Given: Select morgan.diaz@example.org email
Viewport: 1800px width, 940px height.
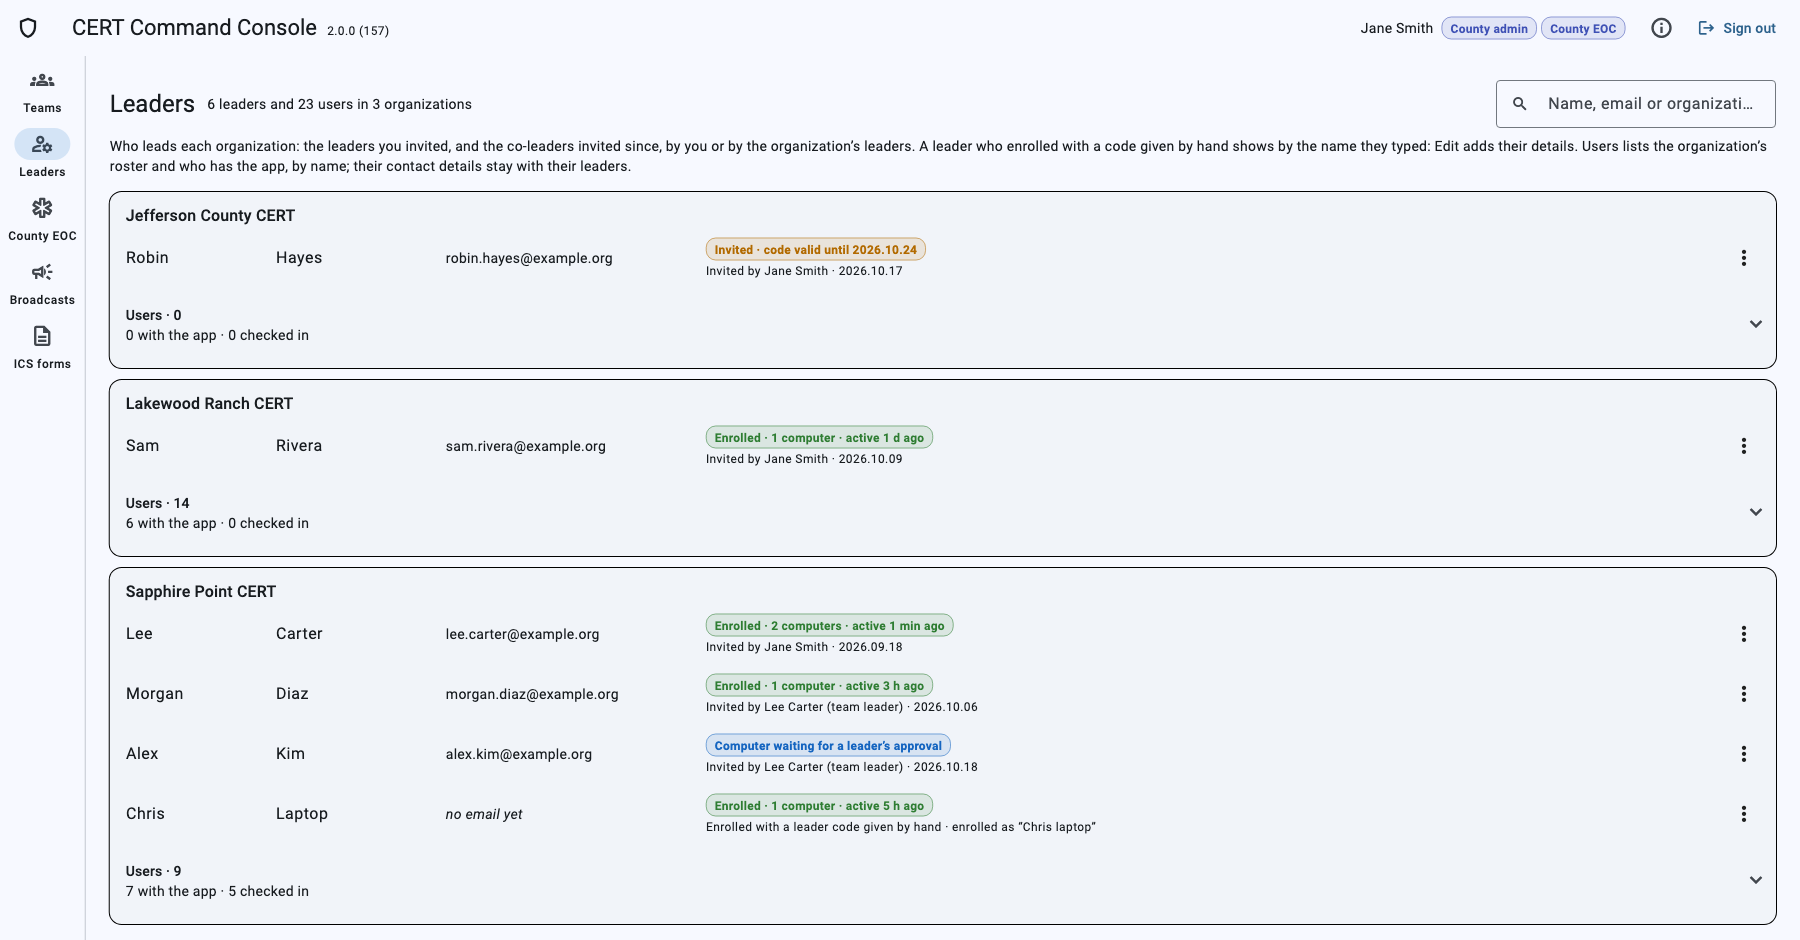Looking at the screenshot, I should click(x=532, y=694).
